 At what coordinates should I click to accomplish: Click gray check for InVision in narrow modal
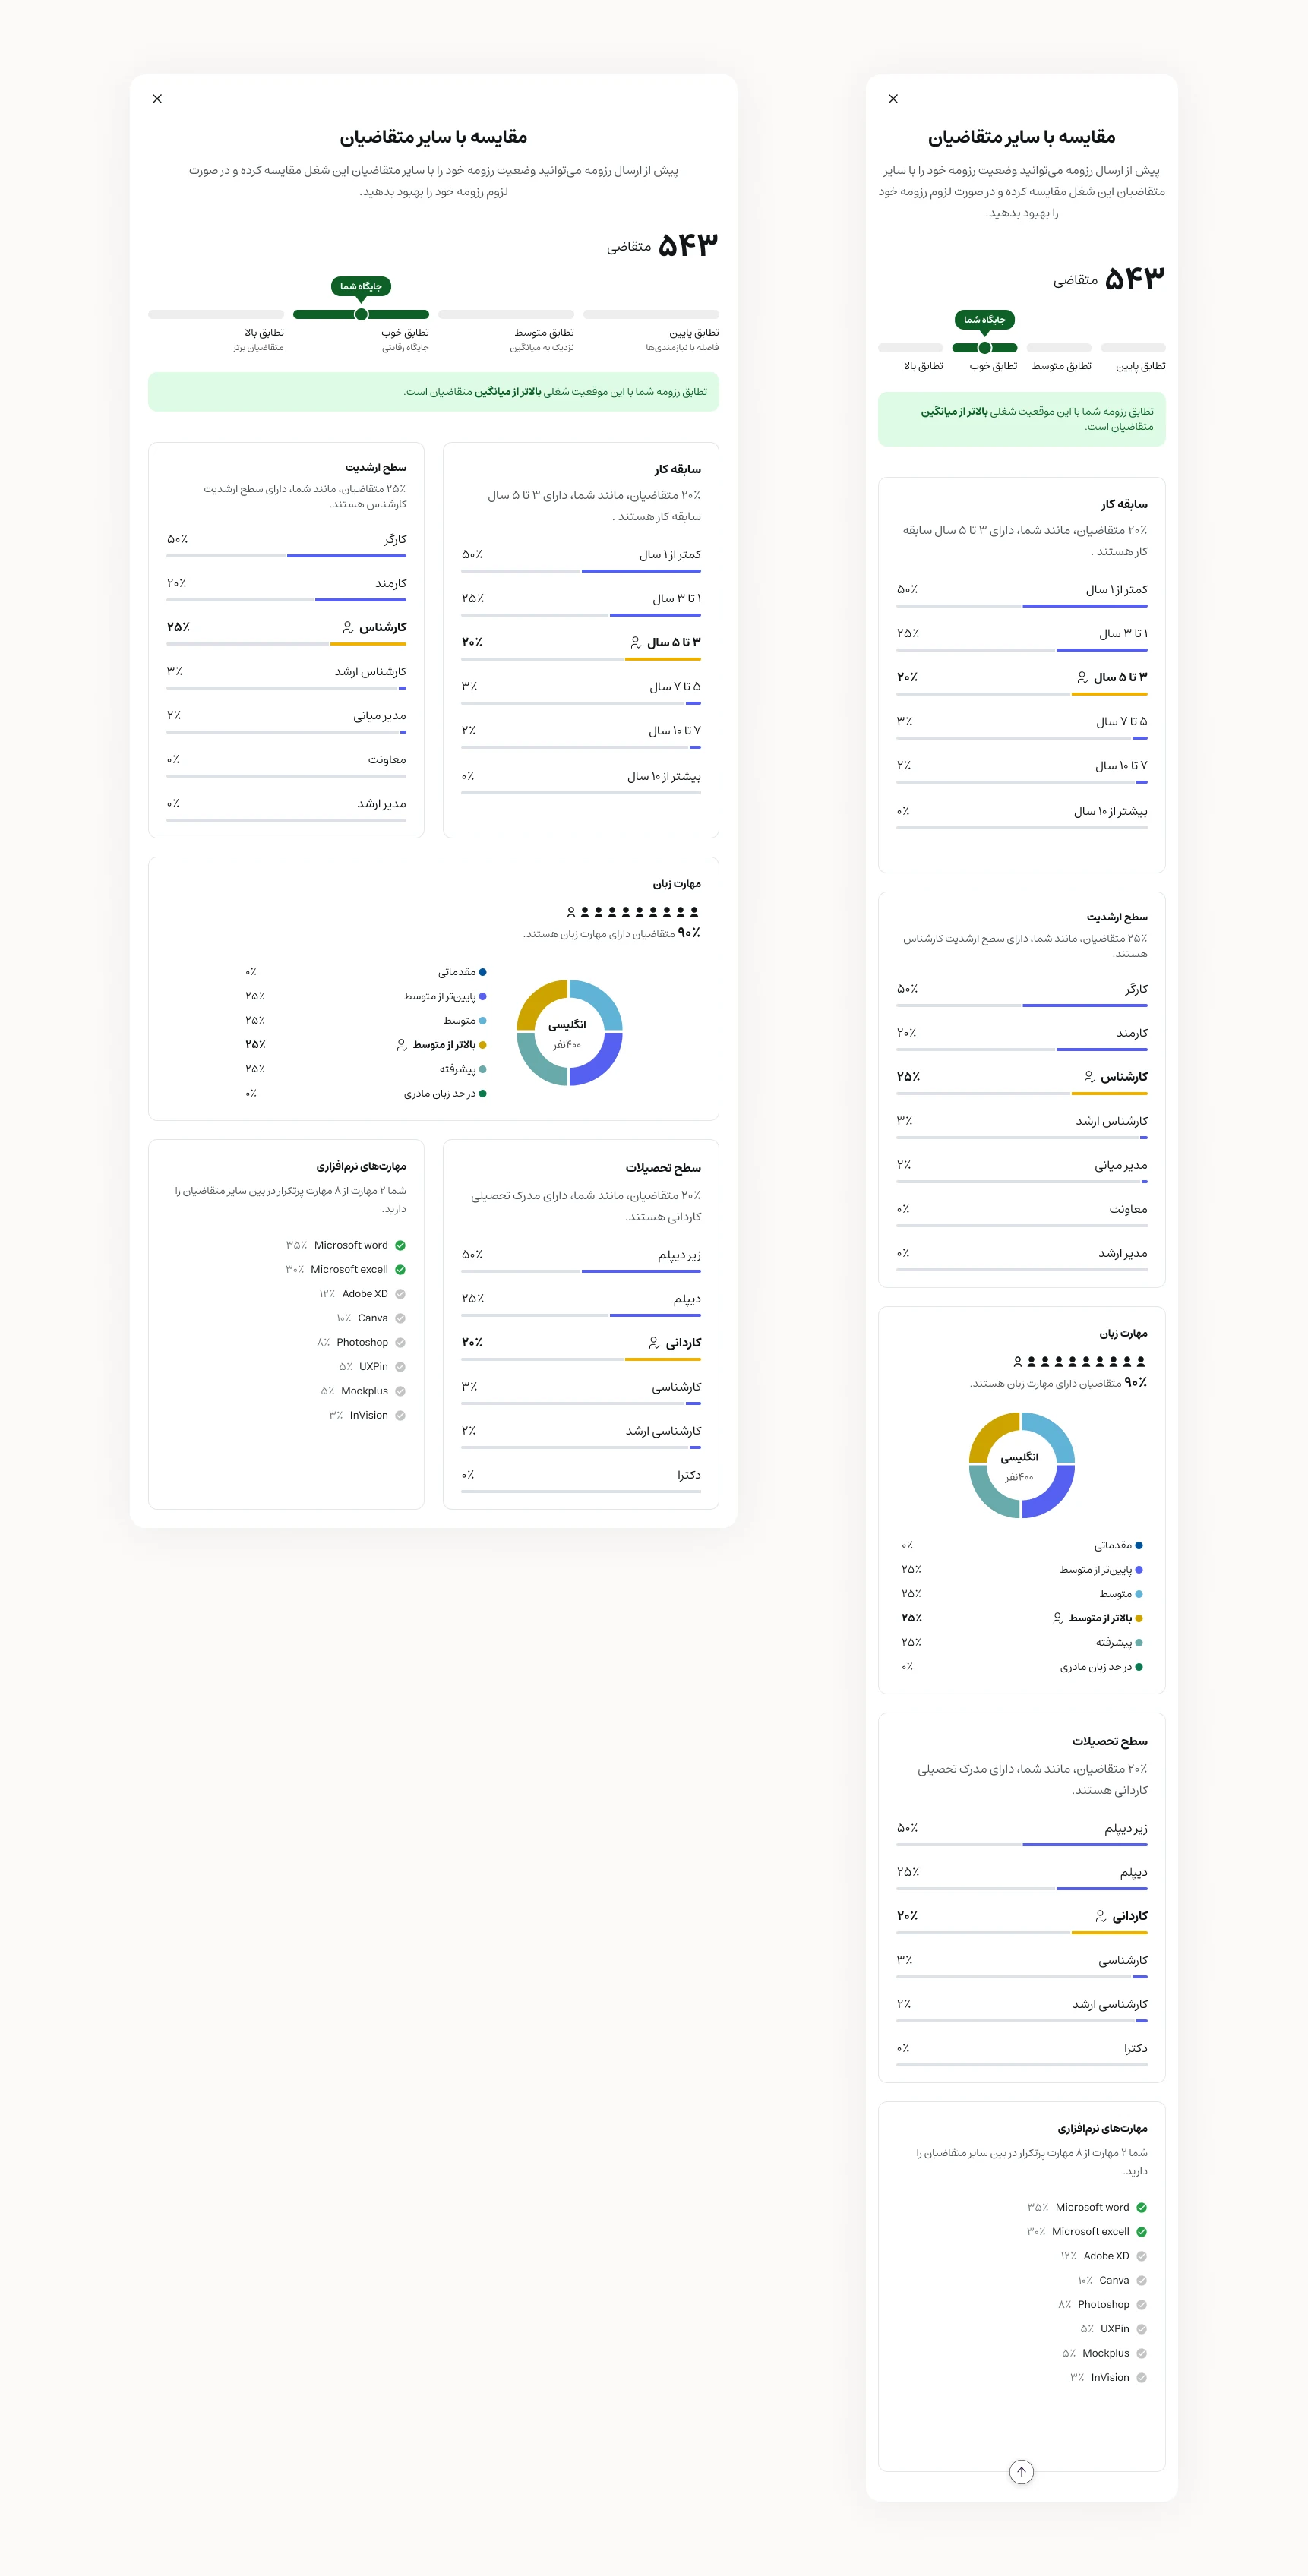pos(1141,2377)
